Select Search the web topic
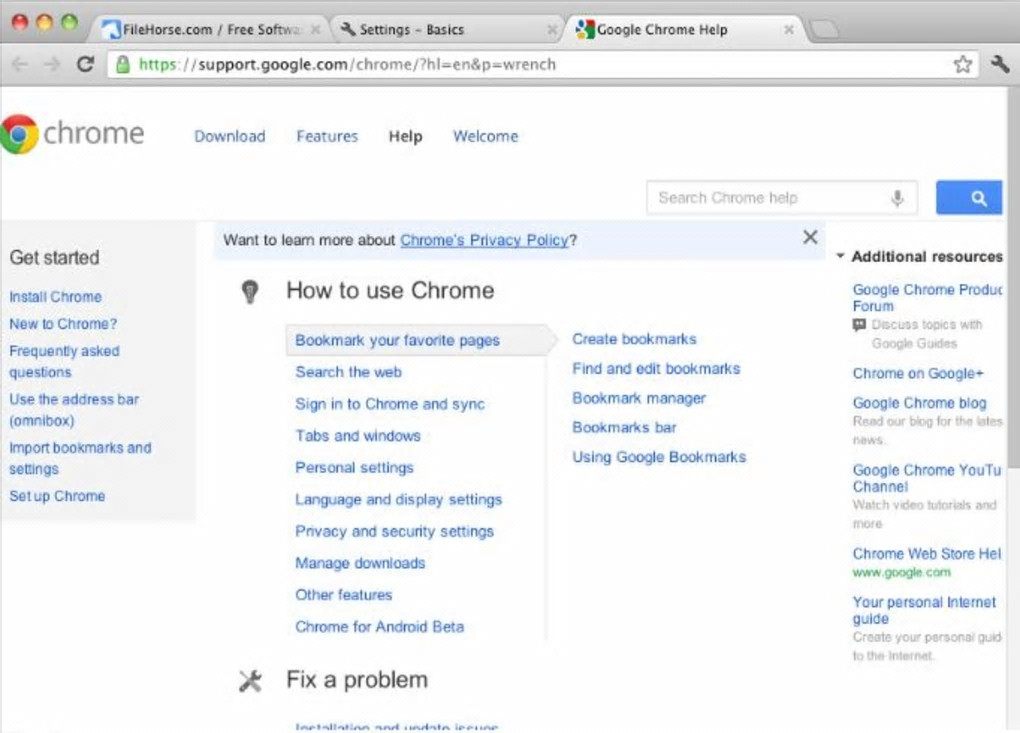1020x733 pixels. 348,372
